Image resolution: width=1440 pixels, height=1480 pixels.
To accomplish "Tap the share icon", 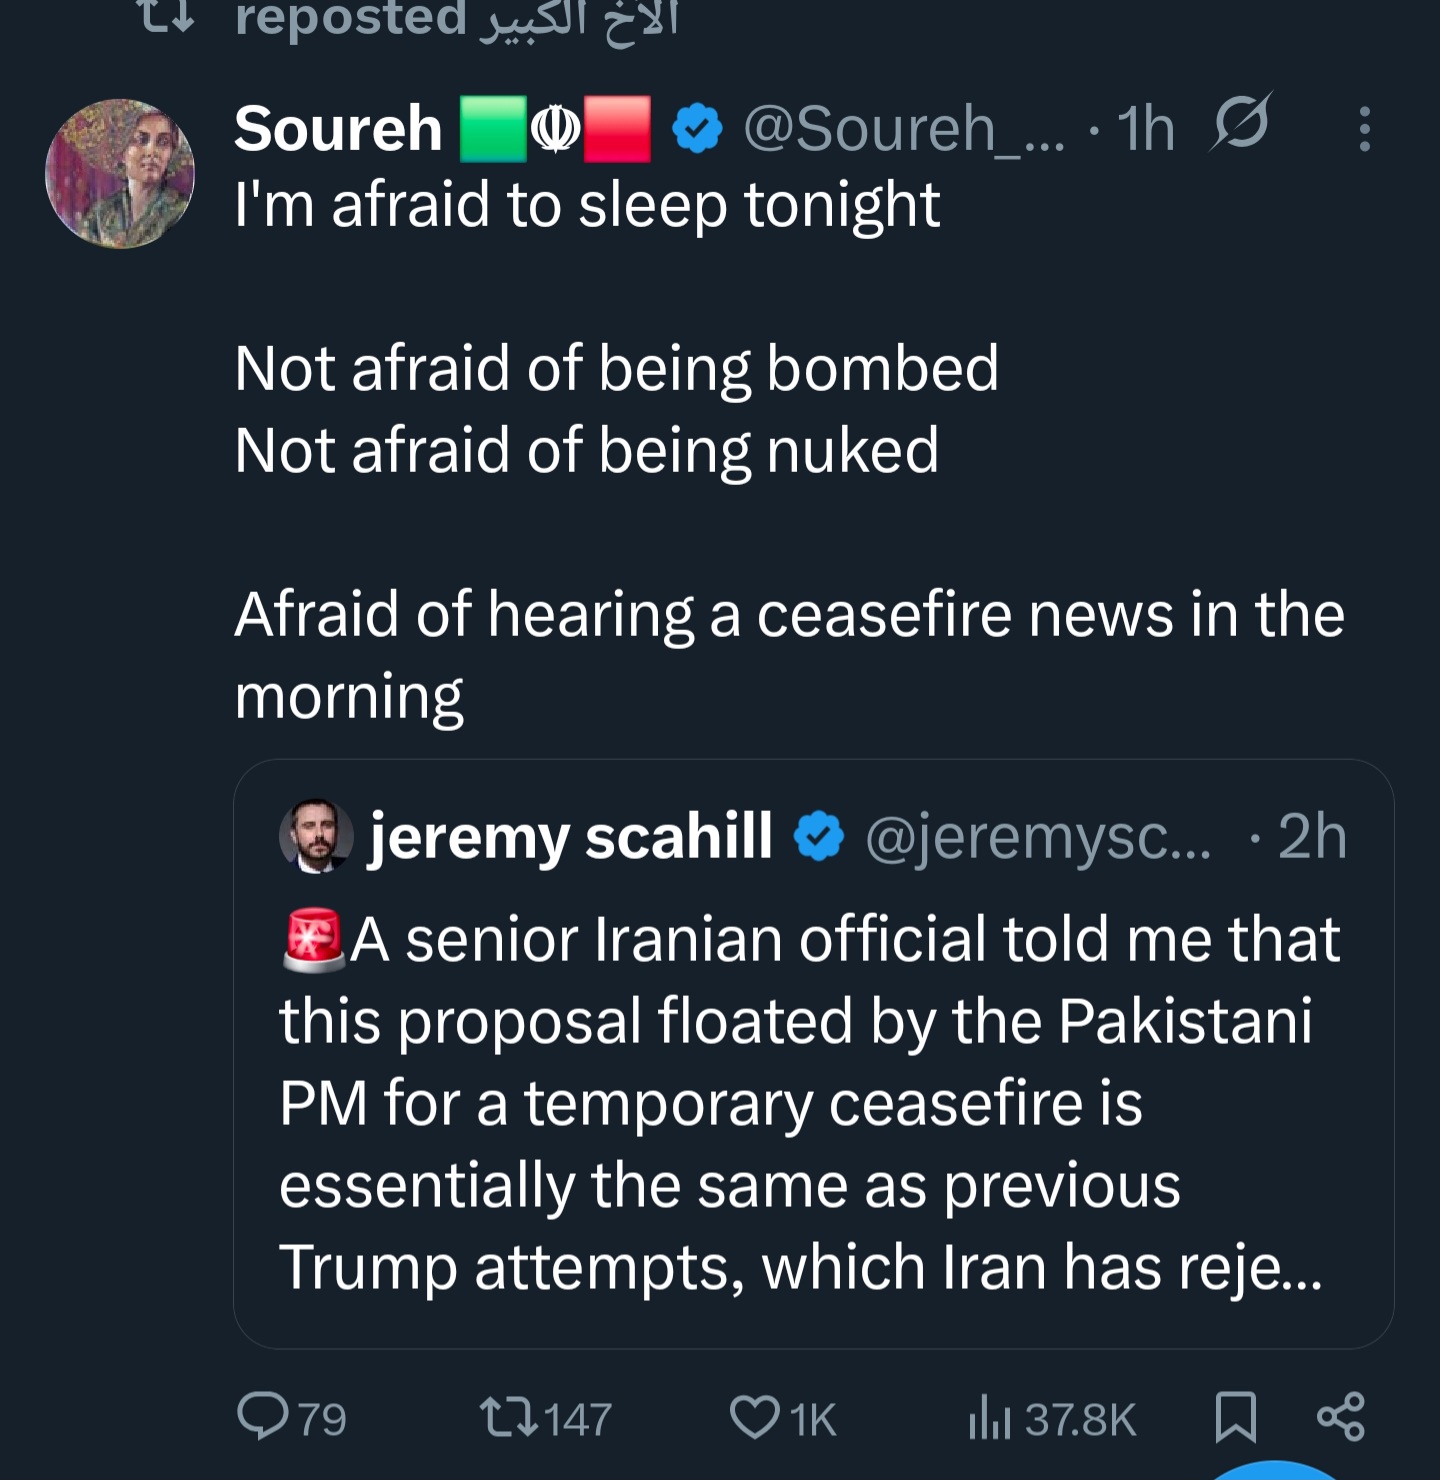I will (x=1340, y=1417).
